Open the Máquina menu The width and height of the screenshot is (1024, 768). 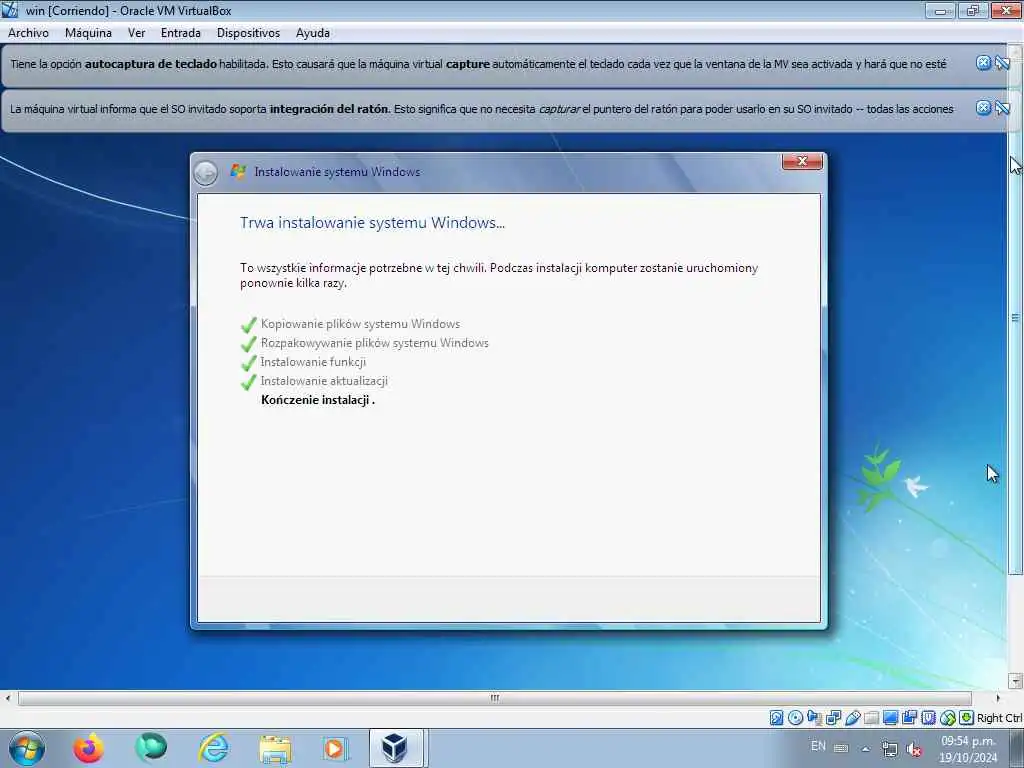point(88,33)
